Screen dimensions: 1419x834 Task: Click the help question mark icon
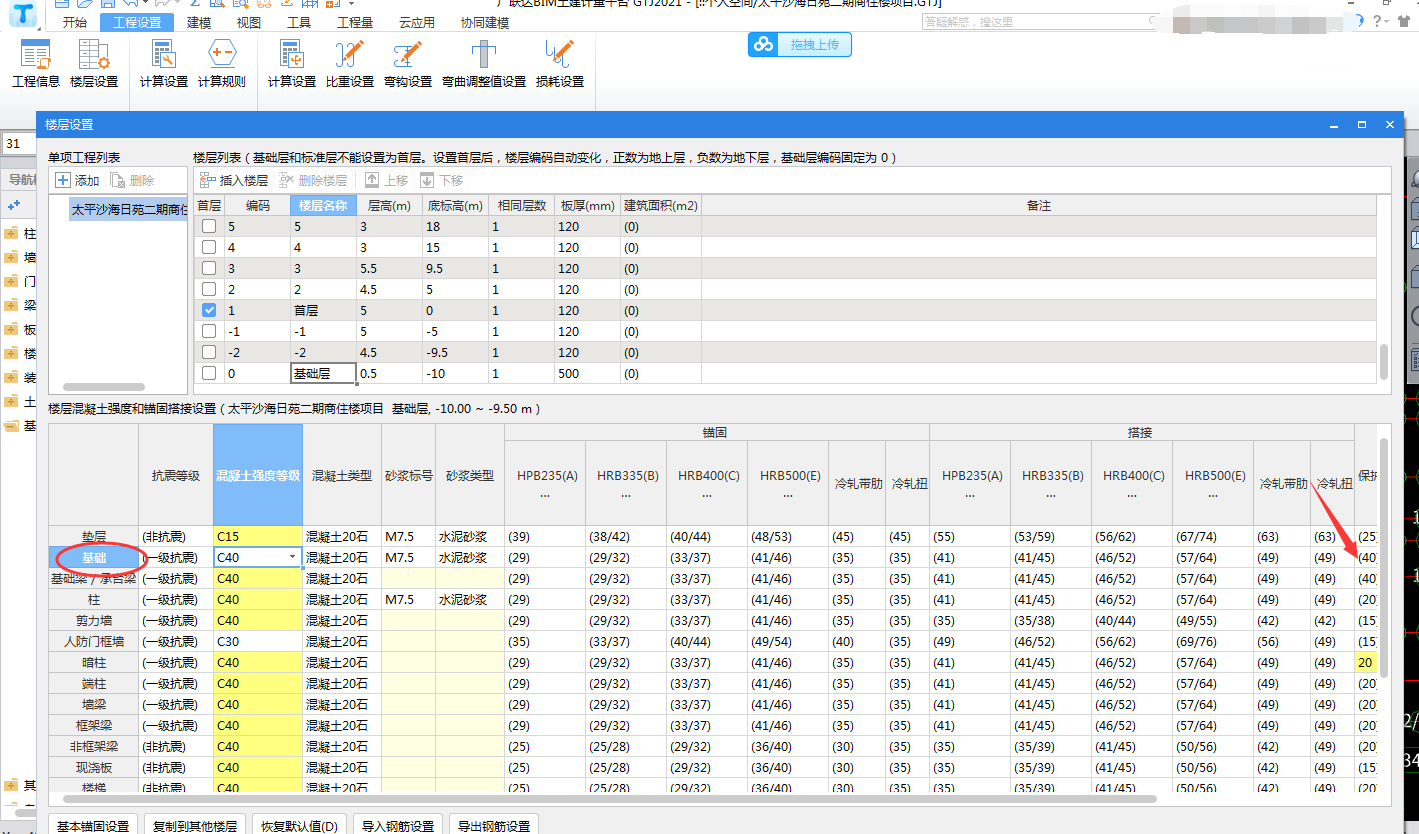(x=1378, y=21)
